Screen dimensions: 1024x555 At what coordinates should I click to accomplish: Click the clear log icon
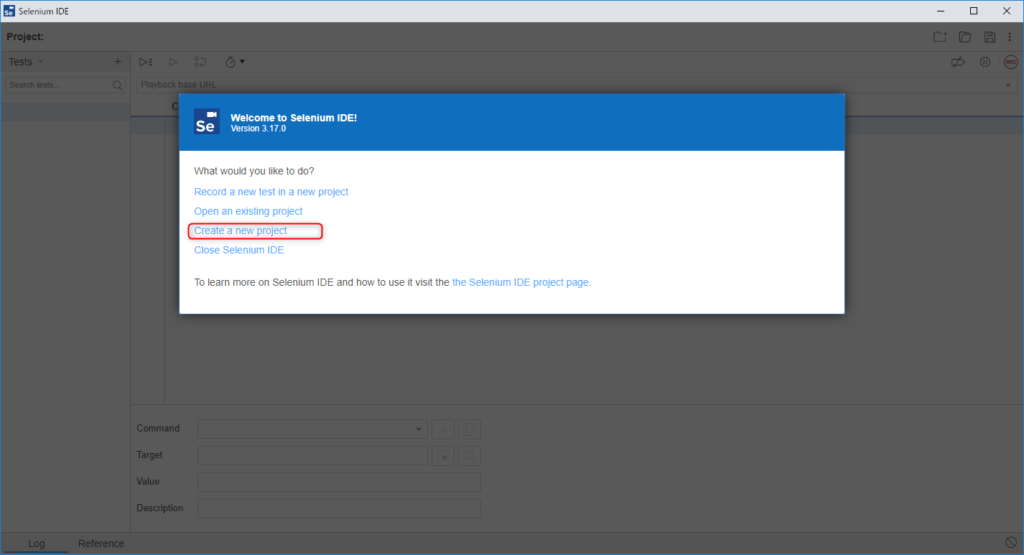pos(1011,543)
